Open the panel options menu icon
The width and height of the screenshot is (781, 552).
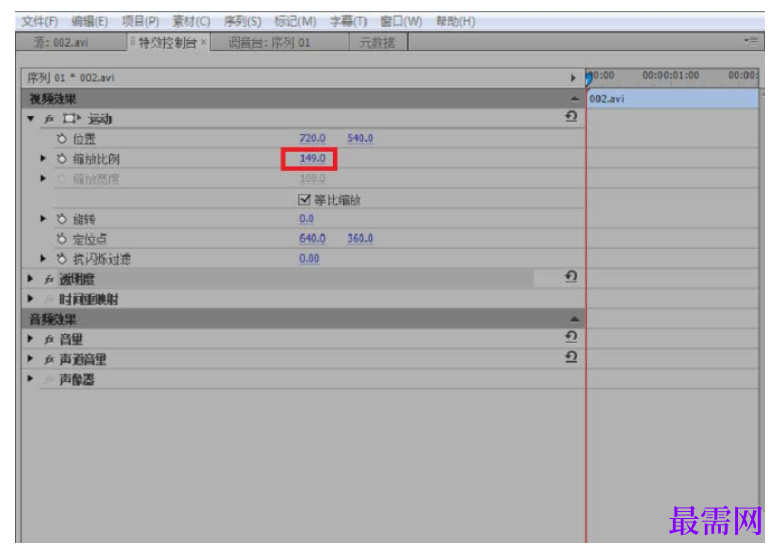pos(751,40)
